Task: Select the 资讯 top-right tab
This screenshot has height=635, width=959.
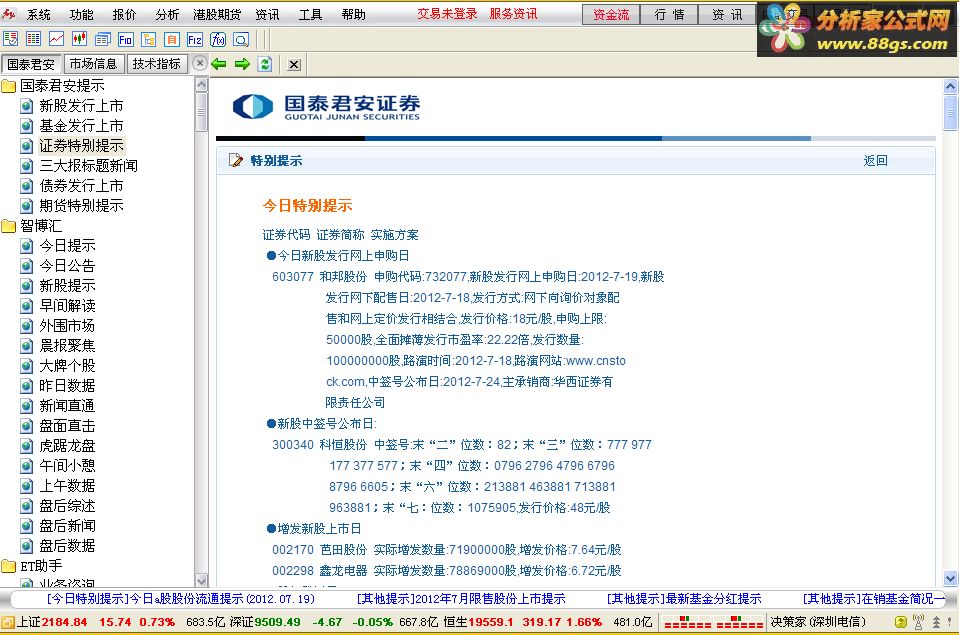Action: (x=727, y=14)
